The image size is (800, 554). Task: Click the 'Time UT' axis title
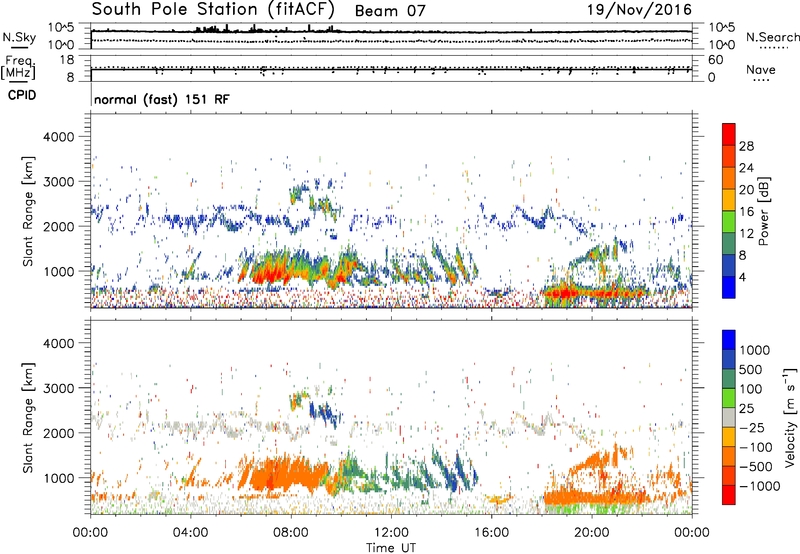[x=391, y=548]
